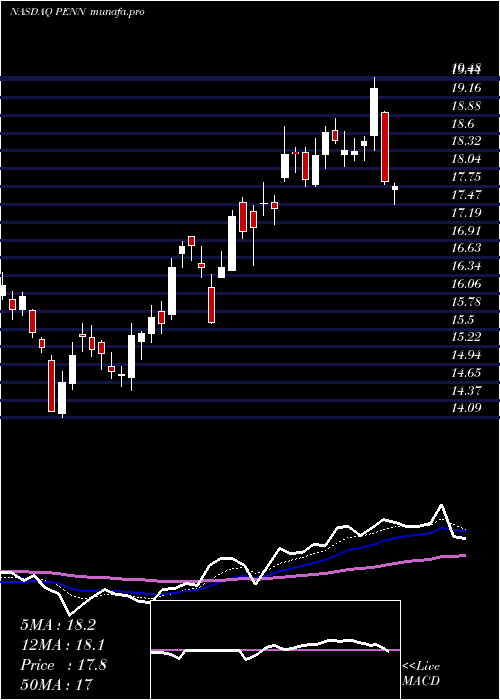Click the 16.06 price level label
Screen dimensions: 500x700
tap(466, 284)
